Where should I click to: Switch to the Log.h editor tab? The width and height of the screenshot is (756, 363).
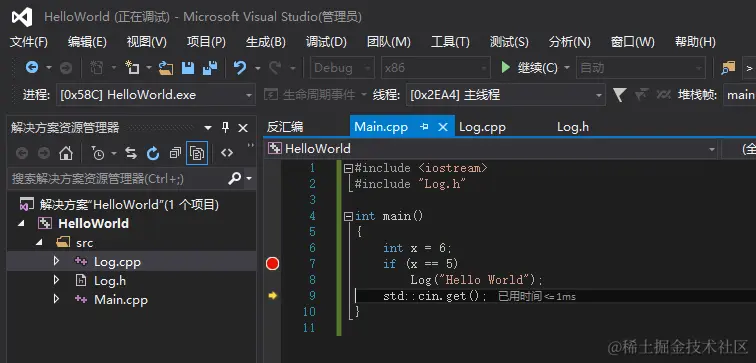573,127
